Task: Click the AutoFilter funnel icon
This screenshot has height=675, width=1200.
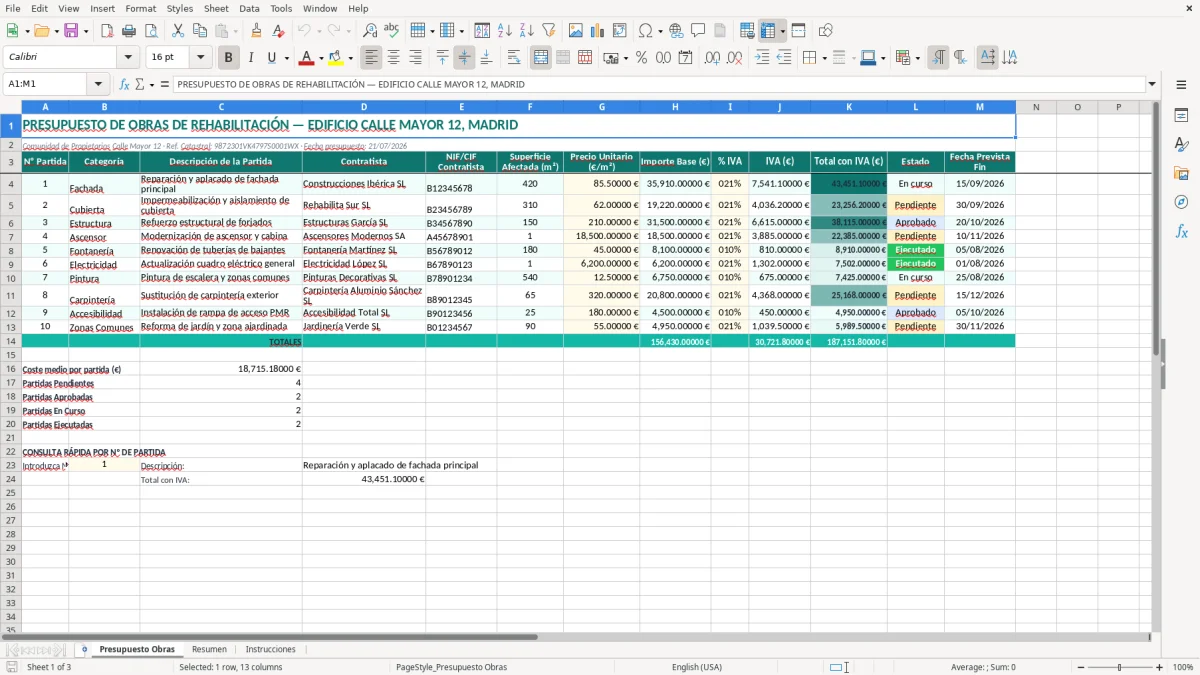Action: click(548, 31)
